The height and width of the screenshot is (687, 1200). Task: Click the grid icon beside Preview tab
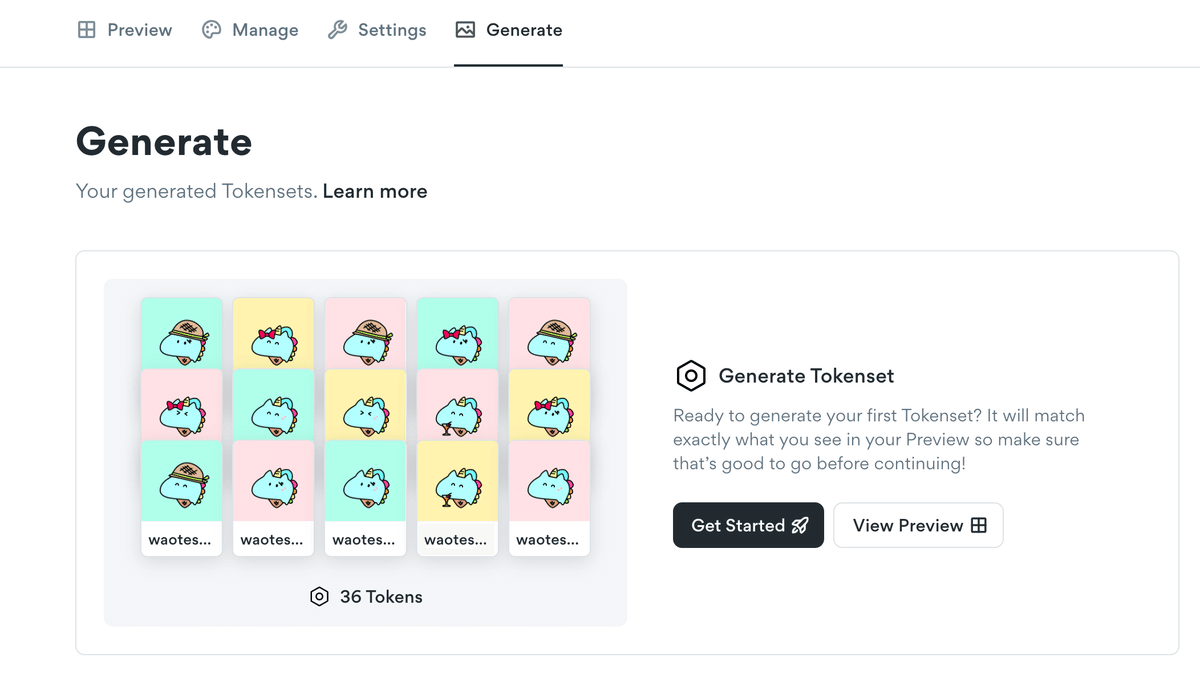pos(87,30)
